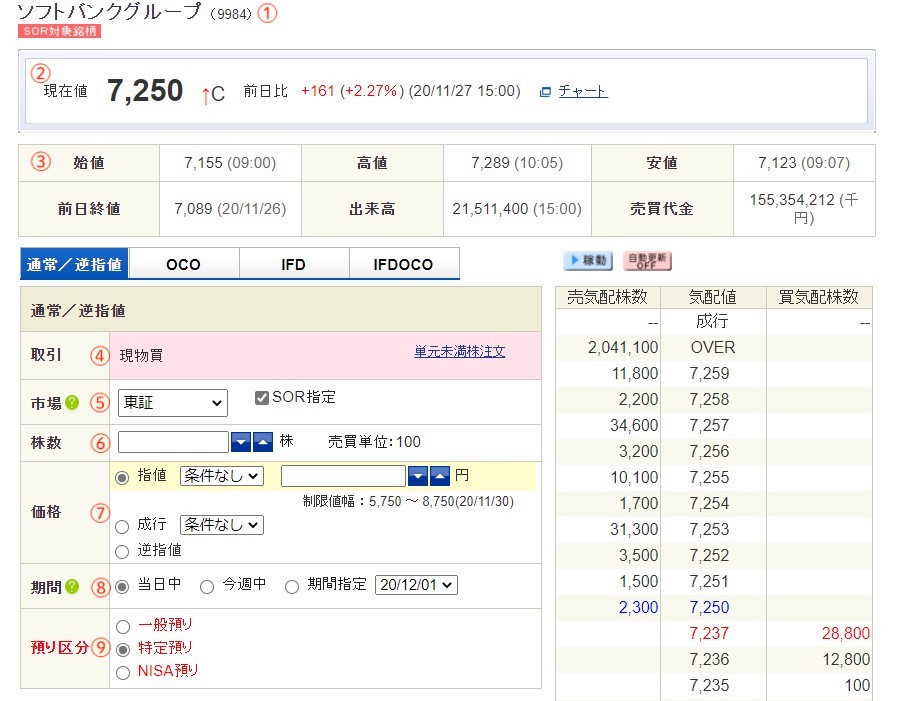
Task: Click the blue 7,250 price in order book
Action: 710,607
